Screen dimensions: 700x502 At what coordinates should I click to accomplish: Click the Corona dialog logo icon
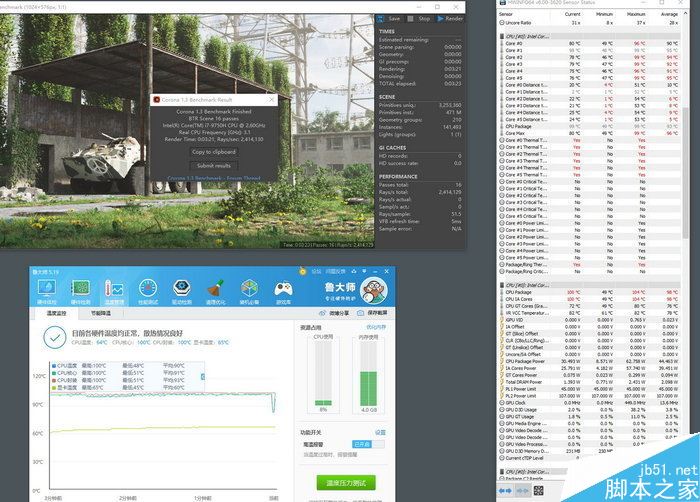coord(157,100)
